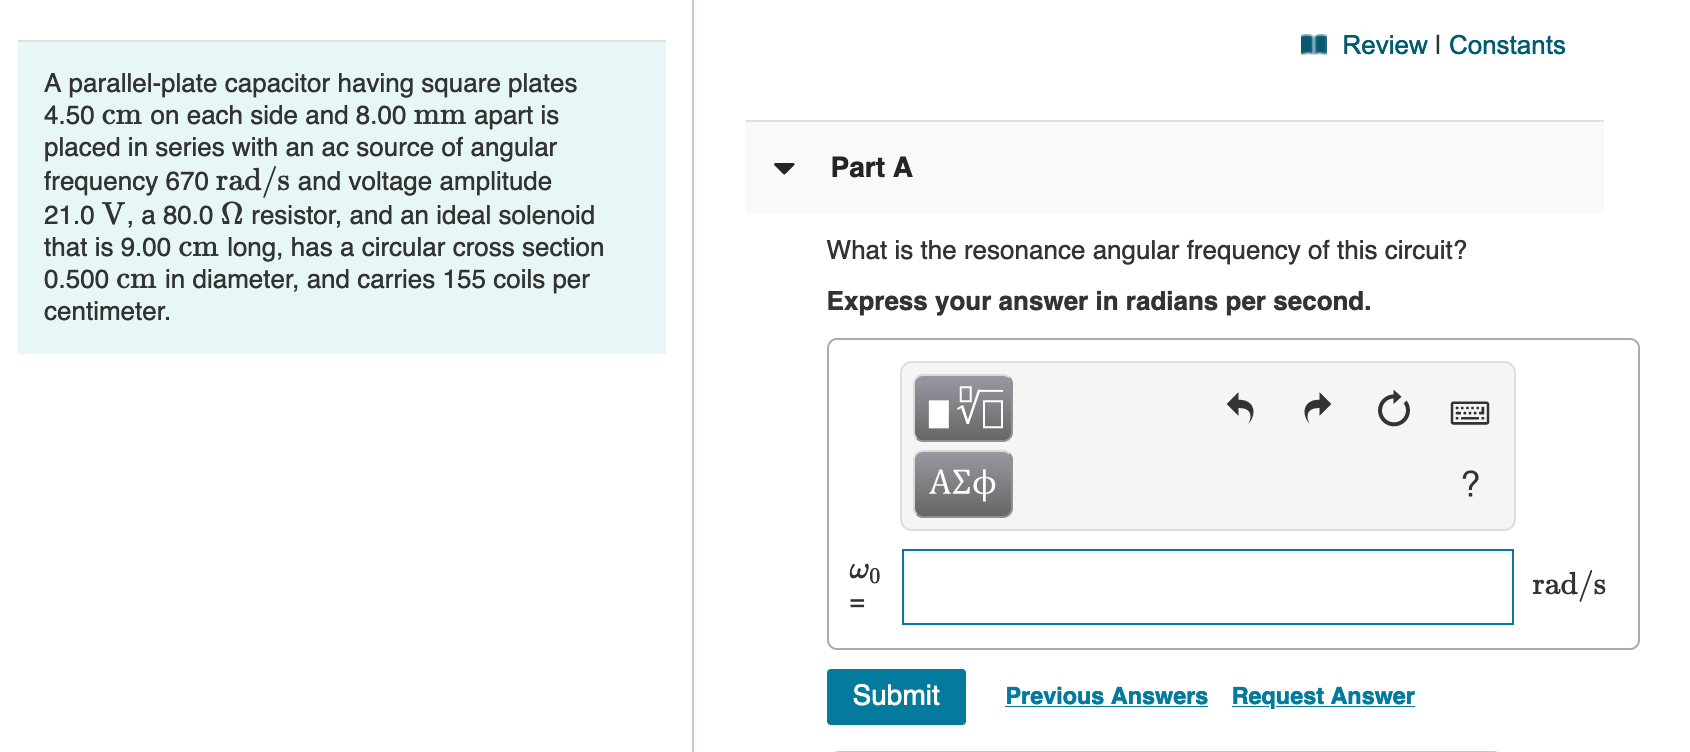Viewport: 1690px width, 752px height.
Task: Switch to the Constants reference
Action: pos(1508,44)
